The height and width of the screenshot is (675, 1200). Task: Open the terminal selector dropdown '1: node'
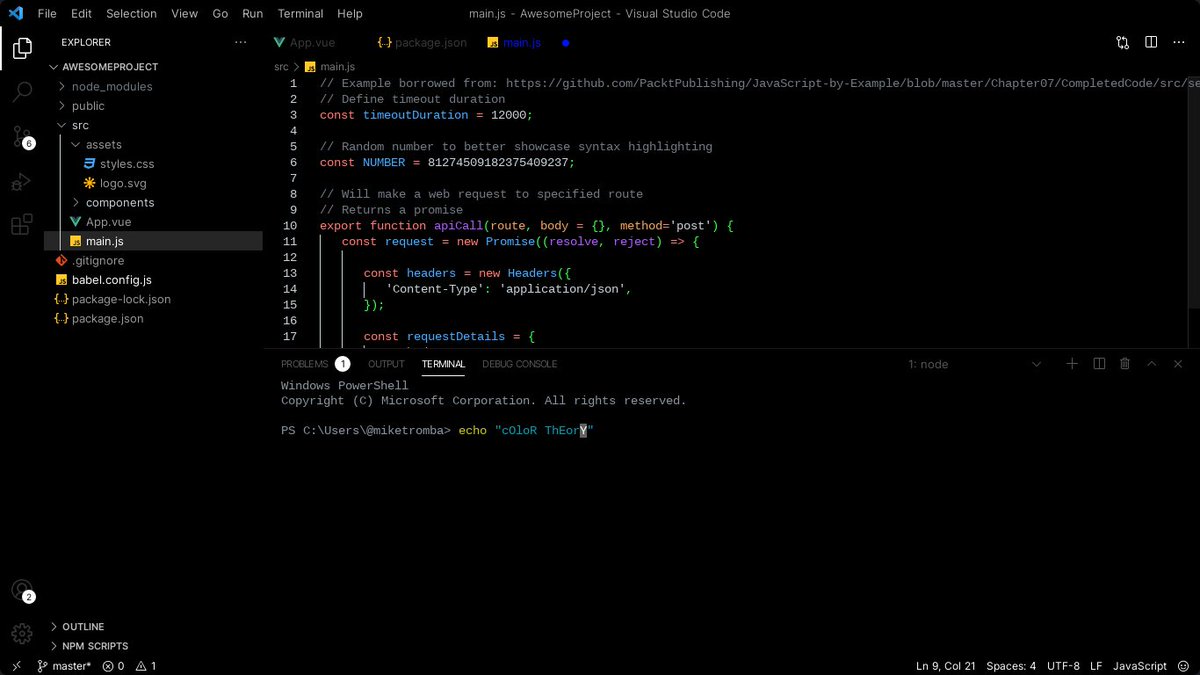(975, 364)
